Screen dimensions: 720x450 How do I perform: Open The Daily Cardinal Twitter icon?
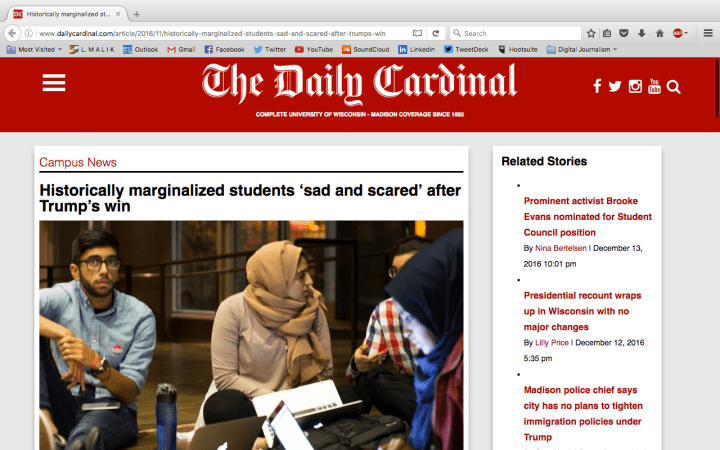[x=615, y=87]
